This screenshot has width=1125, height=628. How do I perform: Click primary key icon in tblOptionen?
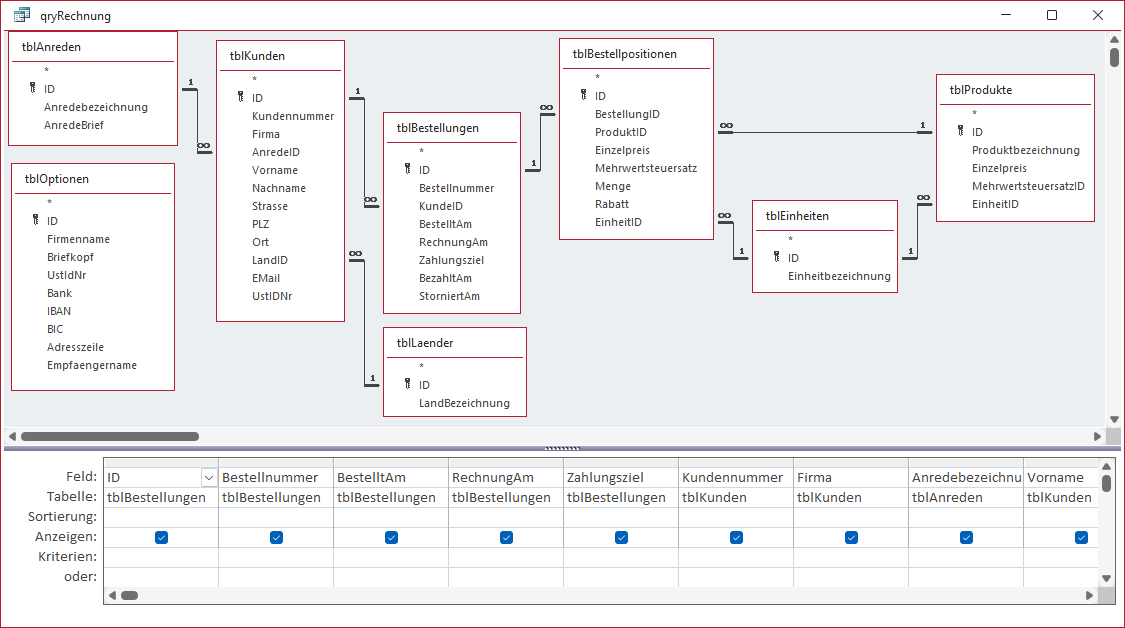click(x=36, y=221)
